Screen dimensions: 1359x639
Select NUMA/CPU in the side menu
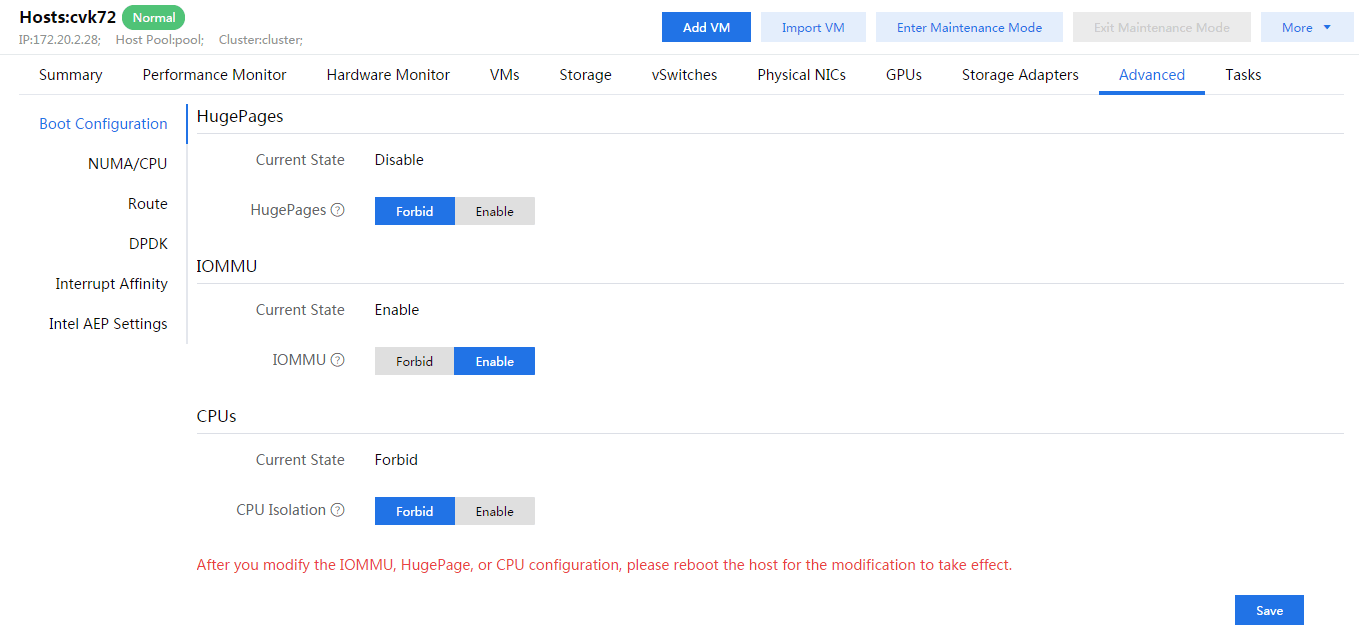pyautogui.click(x=127, y=164)
